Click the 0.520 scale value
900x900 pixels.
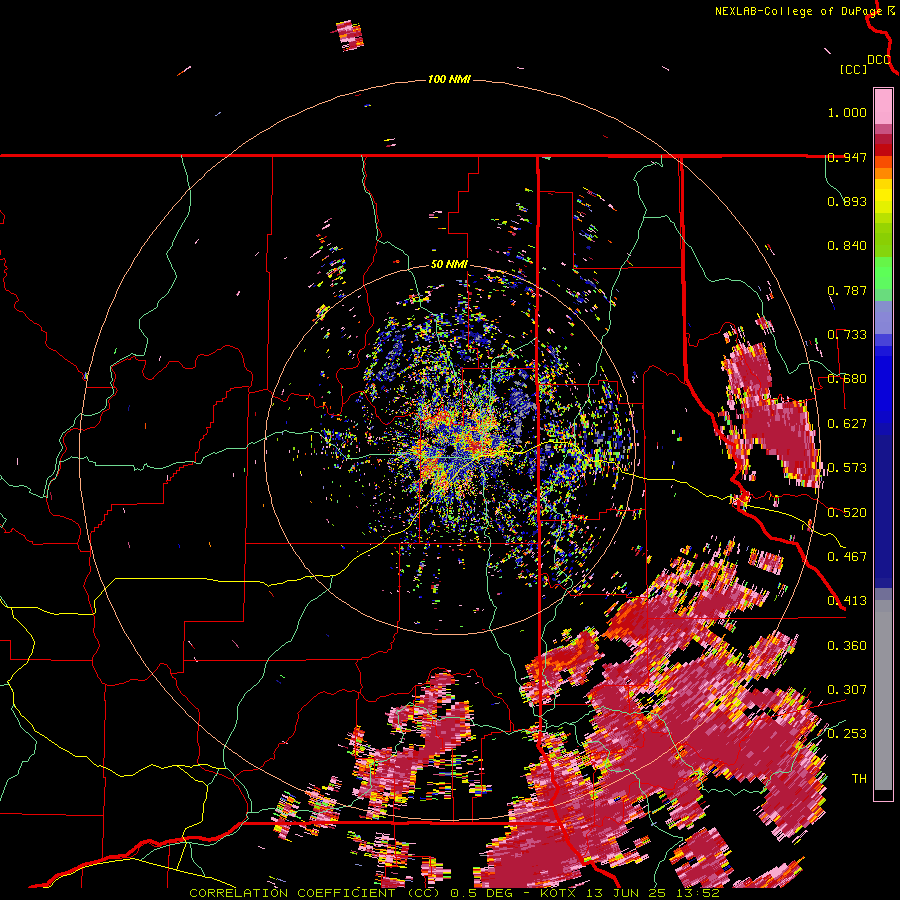(847, 513)
